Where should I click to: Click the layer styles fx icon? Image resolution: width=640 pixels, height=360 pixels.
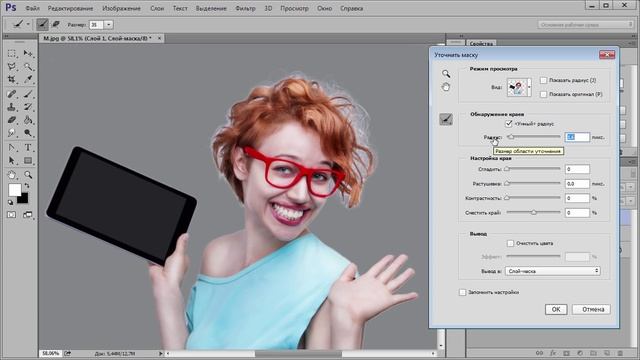point(553,353)
